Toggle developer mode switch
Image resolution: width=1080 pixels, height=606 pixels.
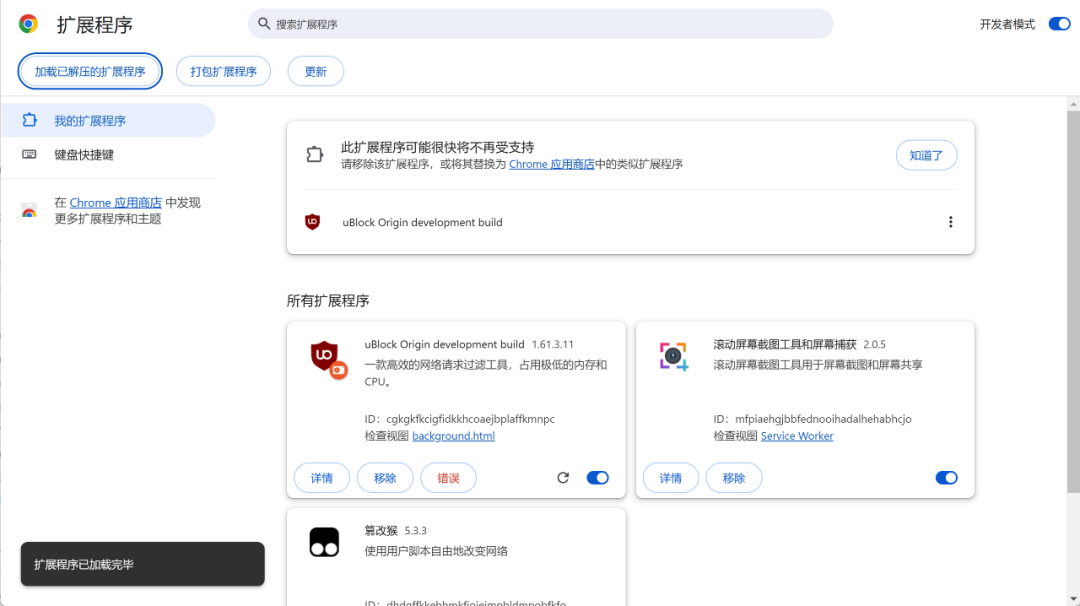click(1059, 24)
